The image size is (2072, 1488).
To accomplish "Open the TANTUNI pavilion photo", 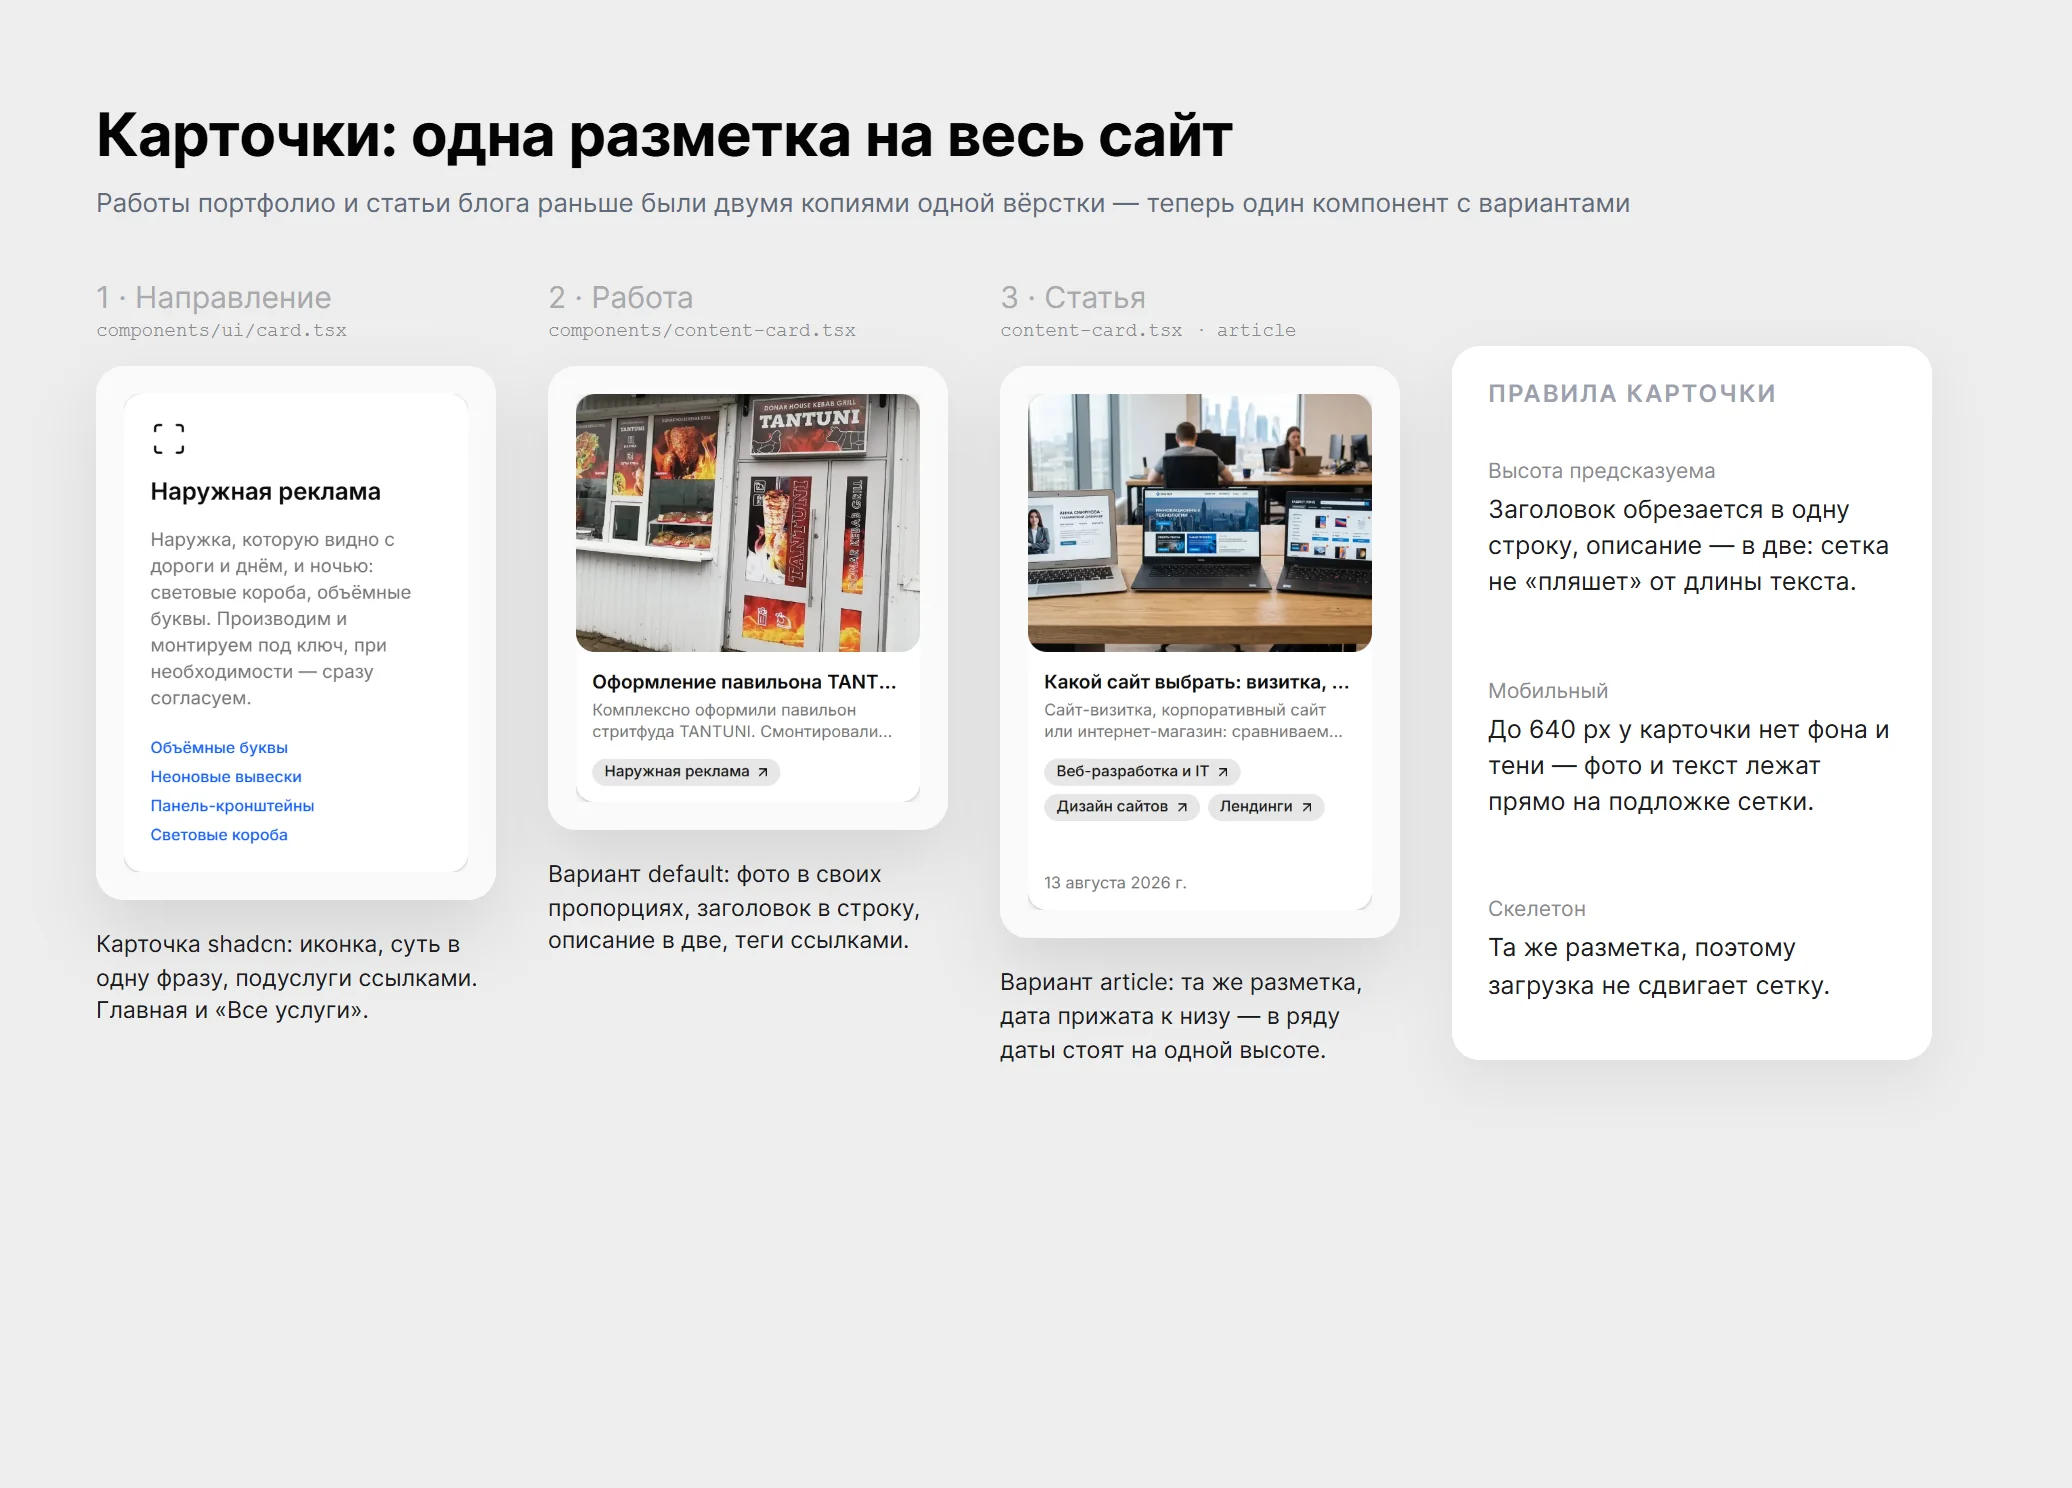I will point(748,522).
